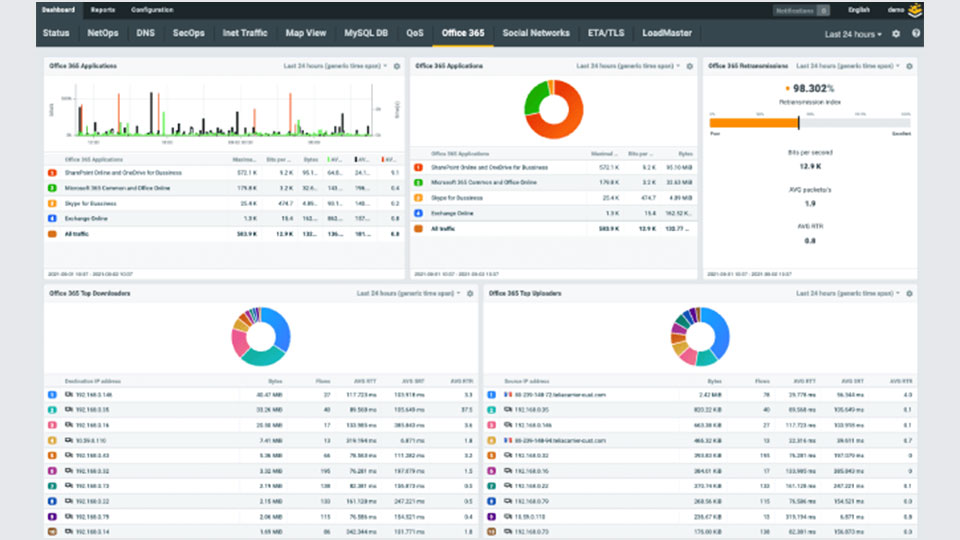Select Microsoft 365 Common row in donut panel
The height and width of the screenshot is (540, 960).
pos(553,182)
